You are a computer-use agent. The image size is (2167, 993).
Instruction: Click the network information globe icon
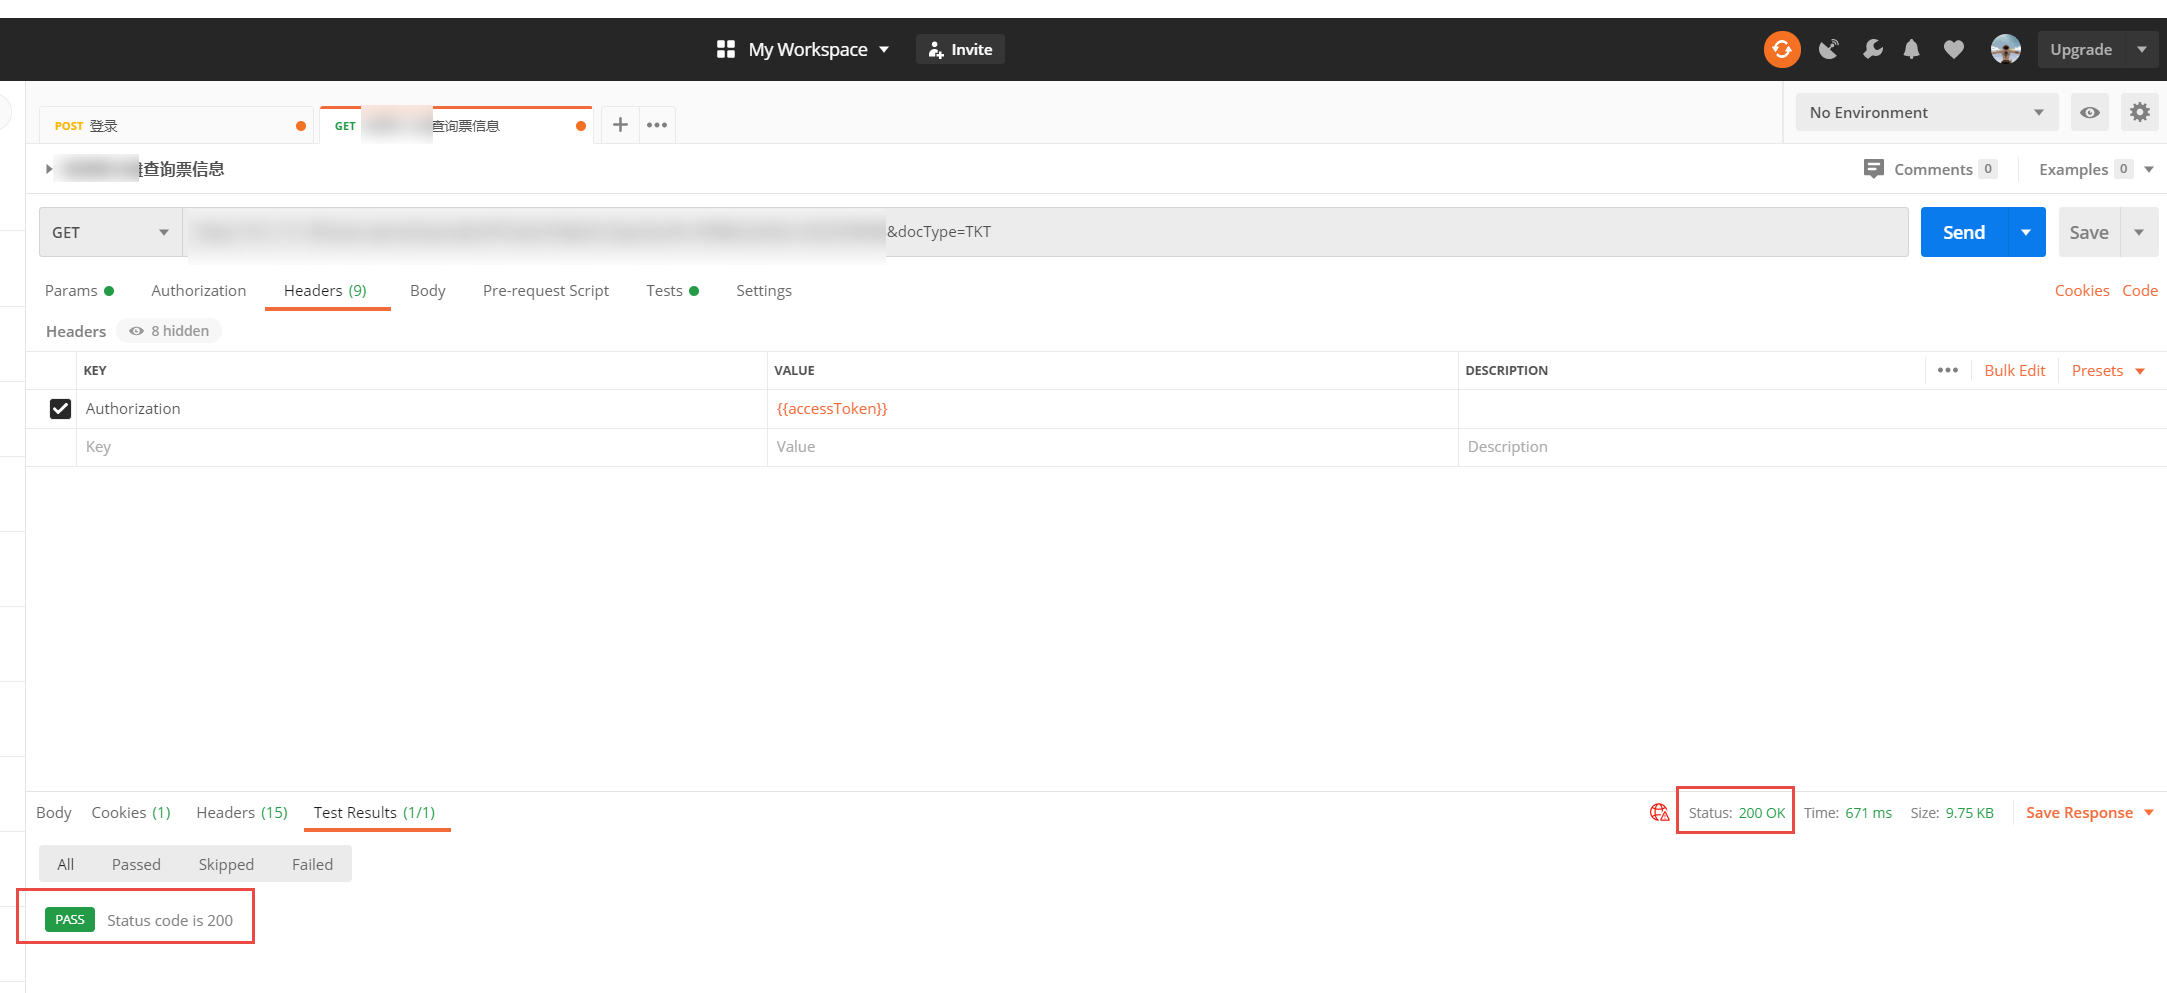[x=1659, y=812]
